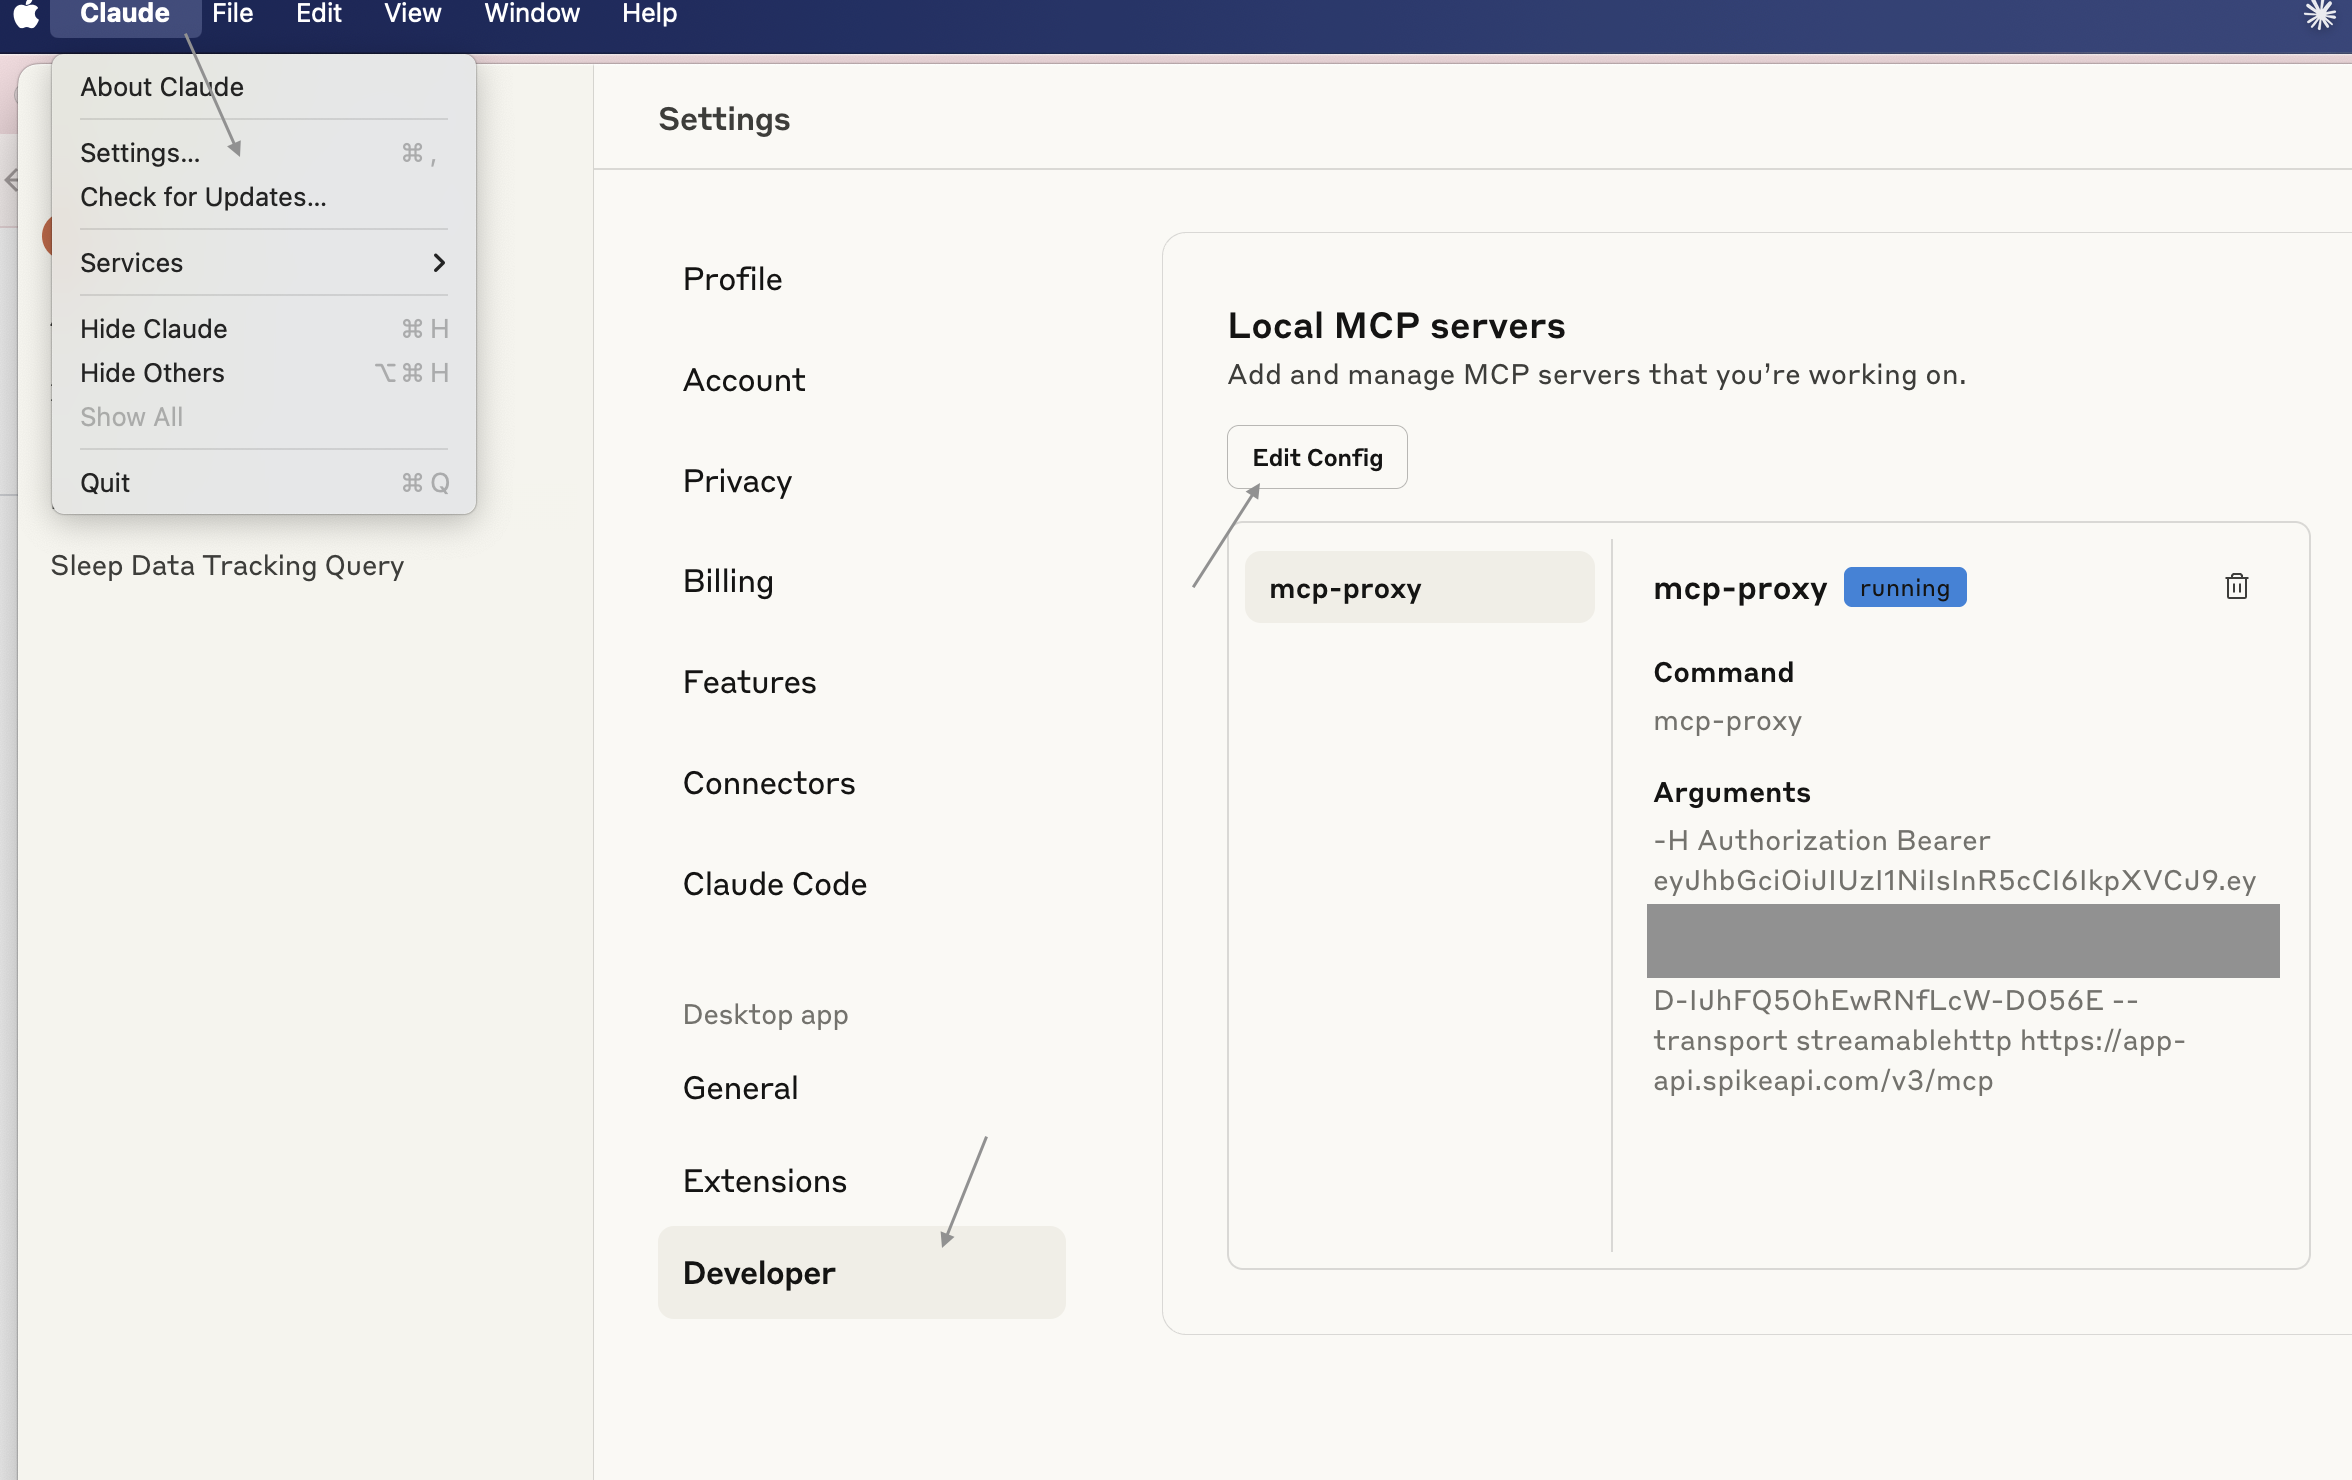Open the View menu
Screen dimensions: 2352x1480
pyautogui.click(x=413, y=14)
